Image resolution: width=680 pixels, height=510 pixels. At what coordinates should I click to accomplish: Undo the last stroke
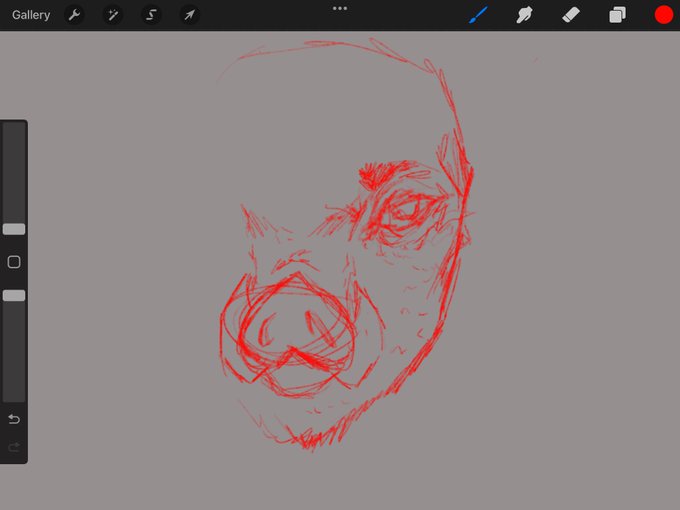coord(14,419)
